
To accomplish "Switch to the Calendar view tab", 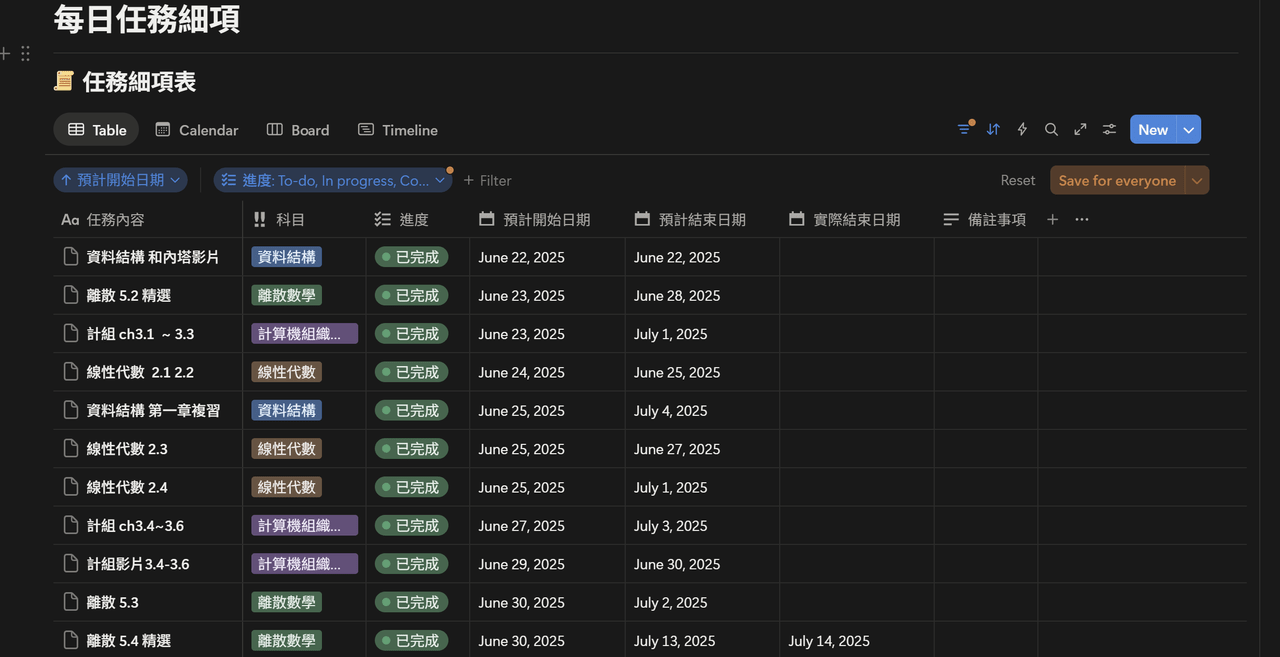I will click(x=197, y=130).
